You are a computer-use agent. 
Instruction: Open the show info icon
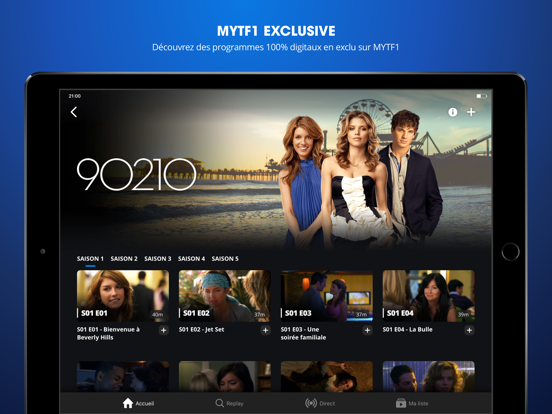(x=452, y=112)
